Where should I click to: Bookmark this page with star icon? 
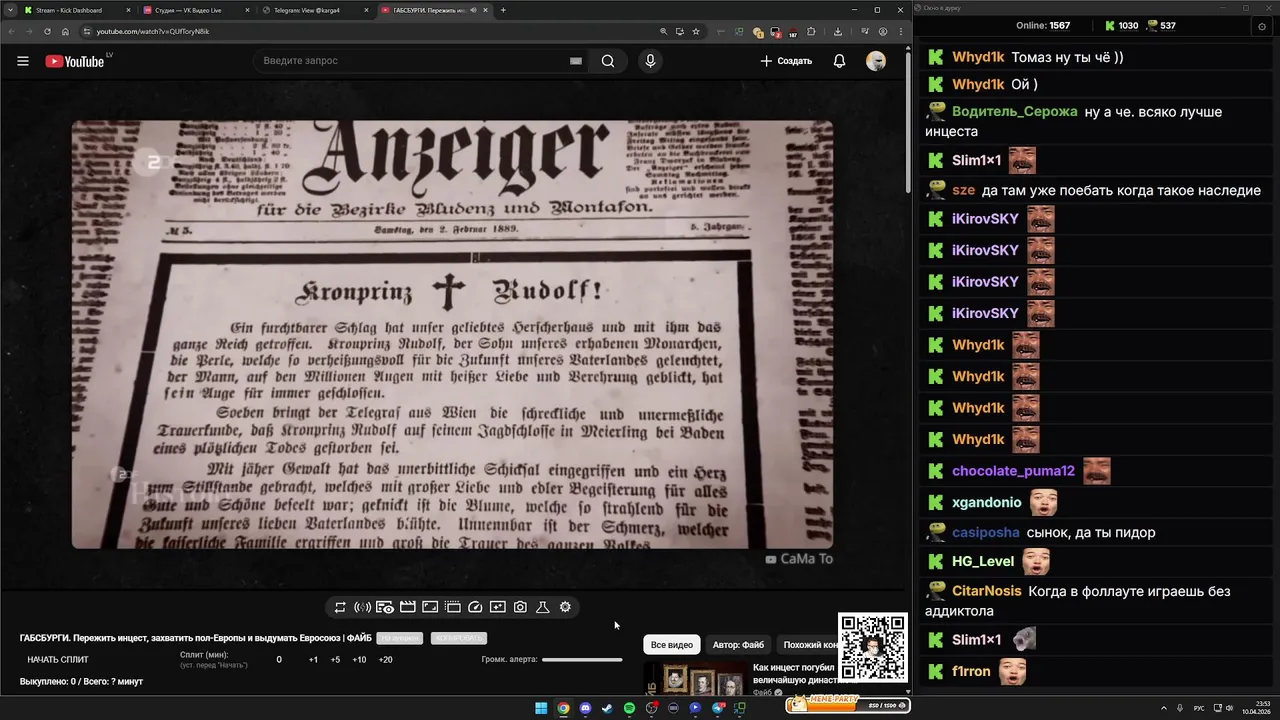(x=696, y=31)
